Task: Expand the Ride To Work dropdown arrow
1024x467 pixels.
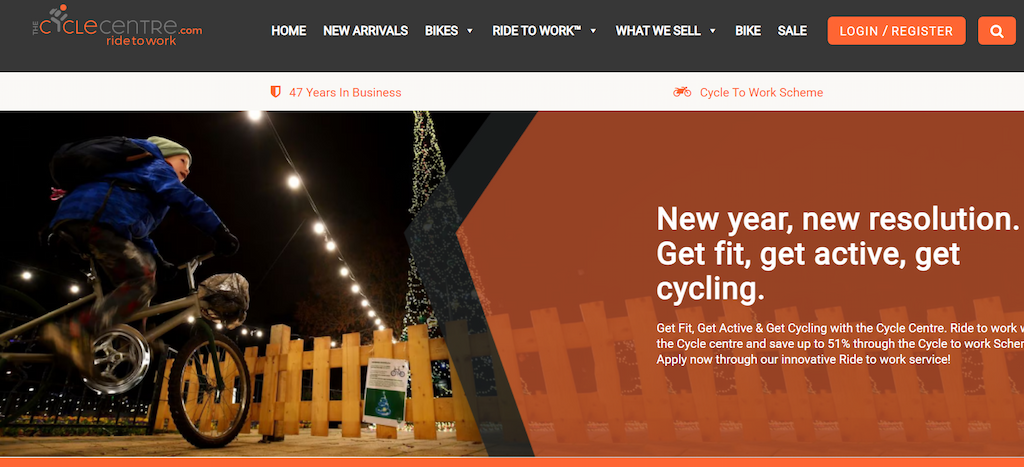Action: pos(593,31)
